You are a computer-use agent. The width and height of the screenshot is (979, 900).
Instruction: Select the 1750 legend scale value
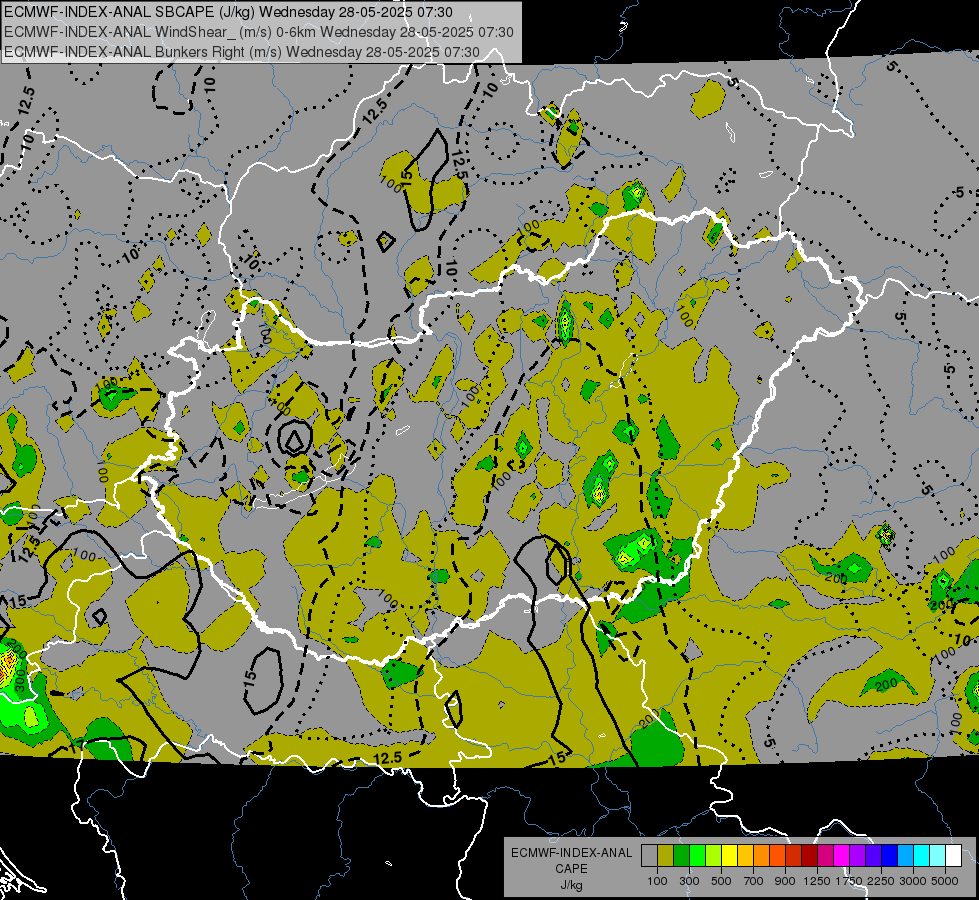tap(849, 881)
